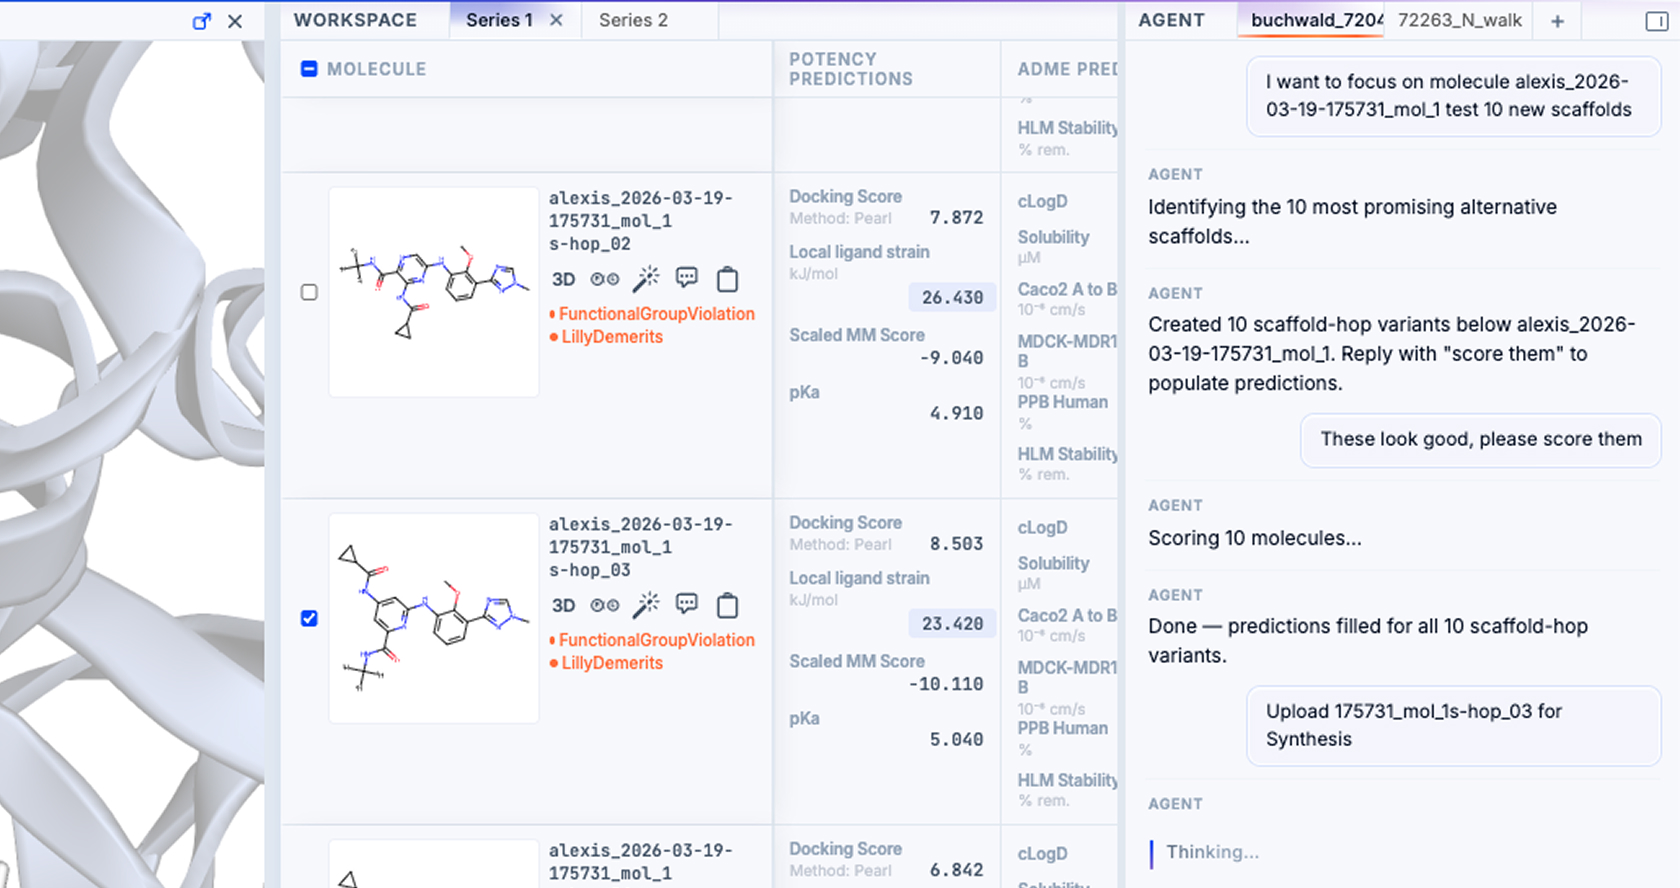The width and height of the screenshot is (1680, 888).
Task: Pop out the protein viewer panel
Action: point(201,21)
